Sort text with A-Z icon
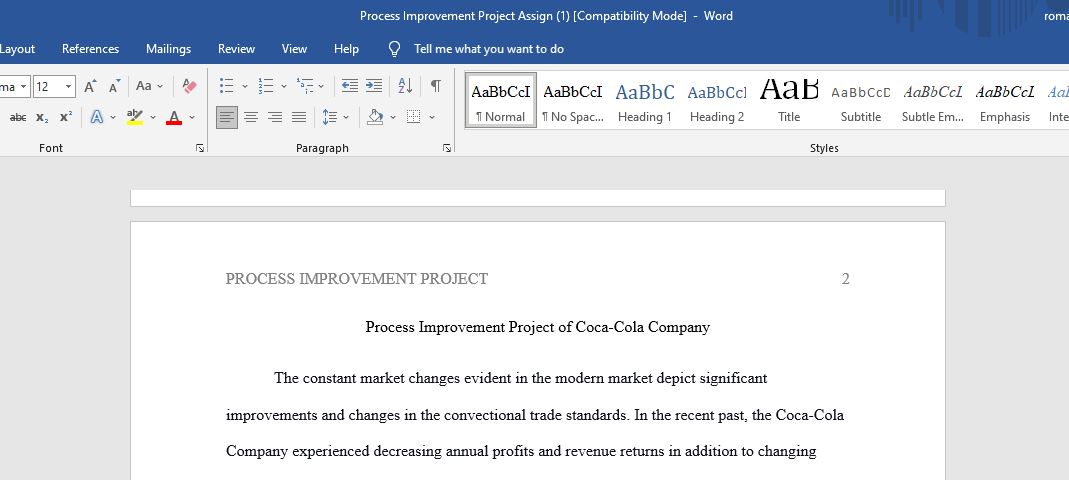This screenshot has height=480, width=1069. (x=405, y=86)
